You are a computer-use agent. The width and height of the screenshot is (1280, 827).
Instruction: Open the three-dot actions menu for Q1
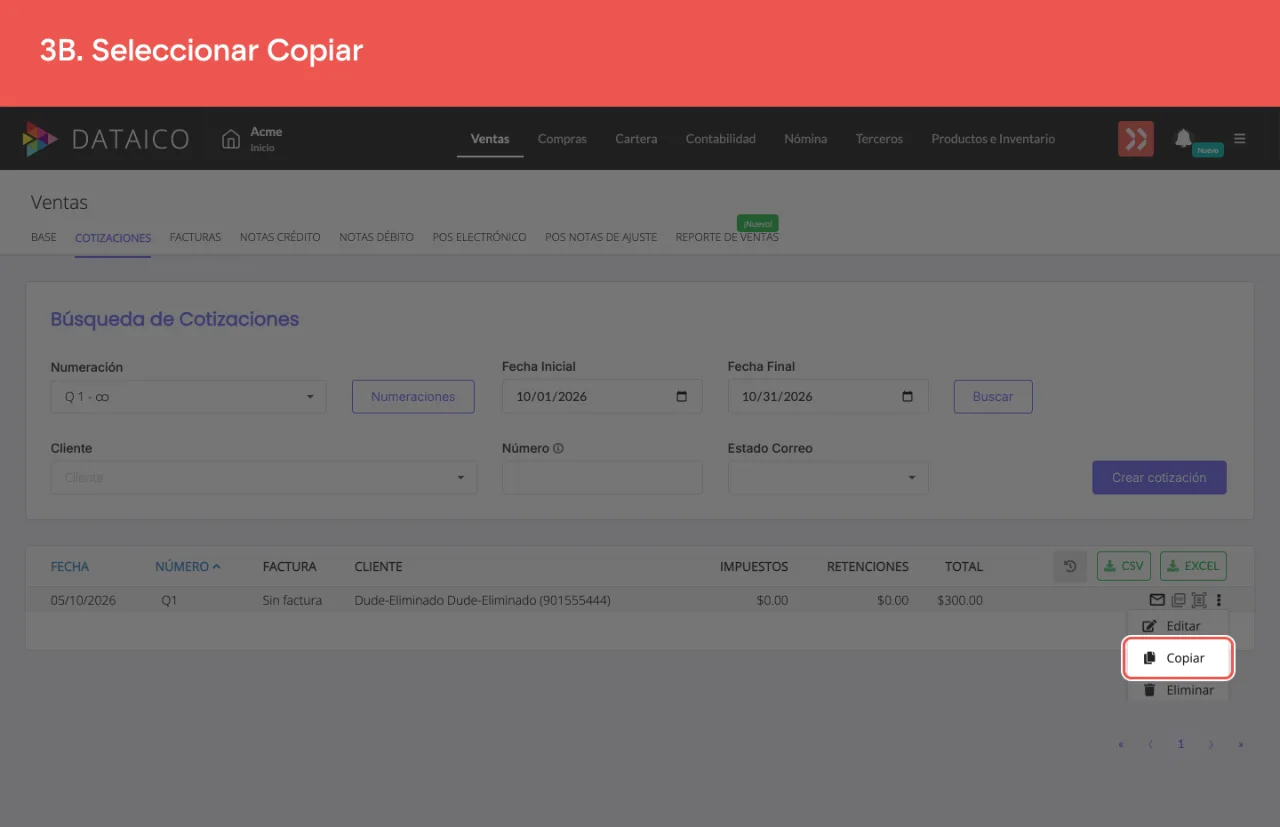pyautogui.click(x=1219, y=600)
